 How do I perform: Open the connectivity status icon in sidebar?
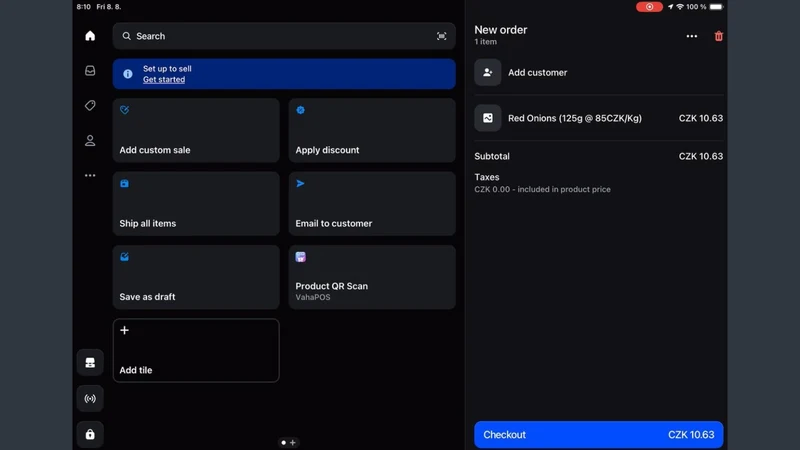click(x=90, y=398)
